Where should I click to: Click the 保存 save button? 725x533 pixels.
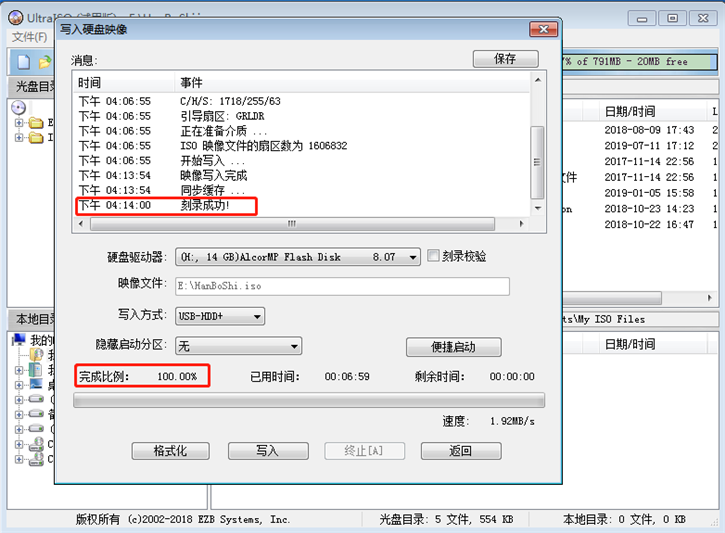tap(505, 59)
